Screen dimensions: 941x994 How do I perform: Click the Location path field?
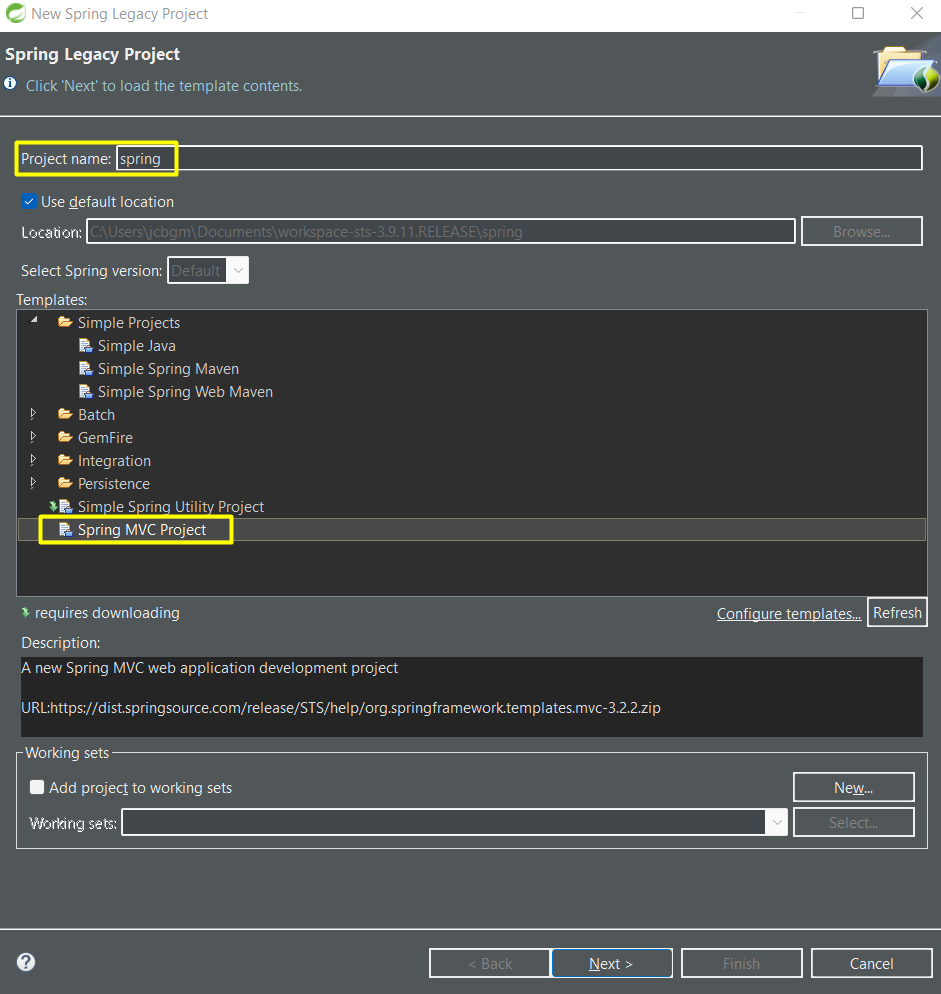point(441,231)
